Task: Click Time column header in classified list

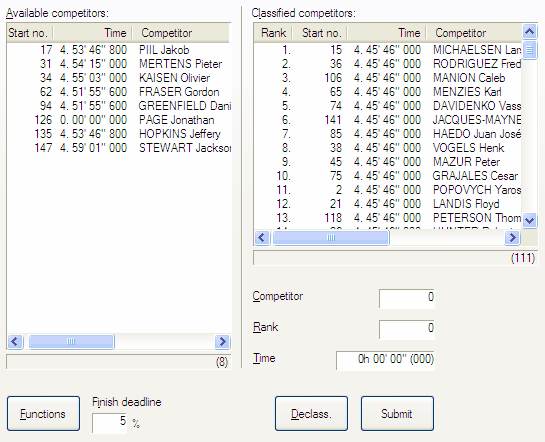Action: (387, 33)
